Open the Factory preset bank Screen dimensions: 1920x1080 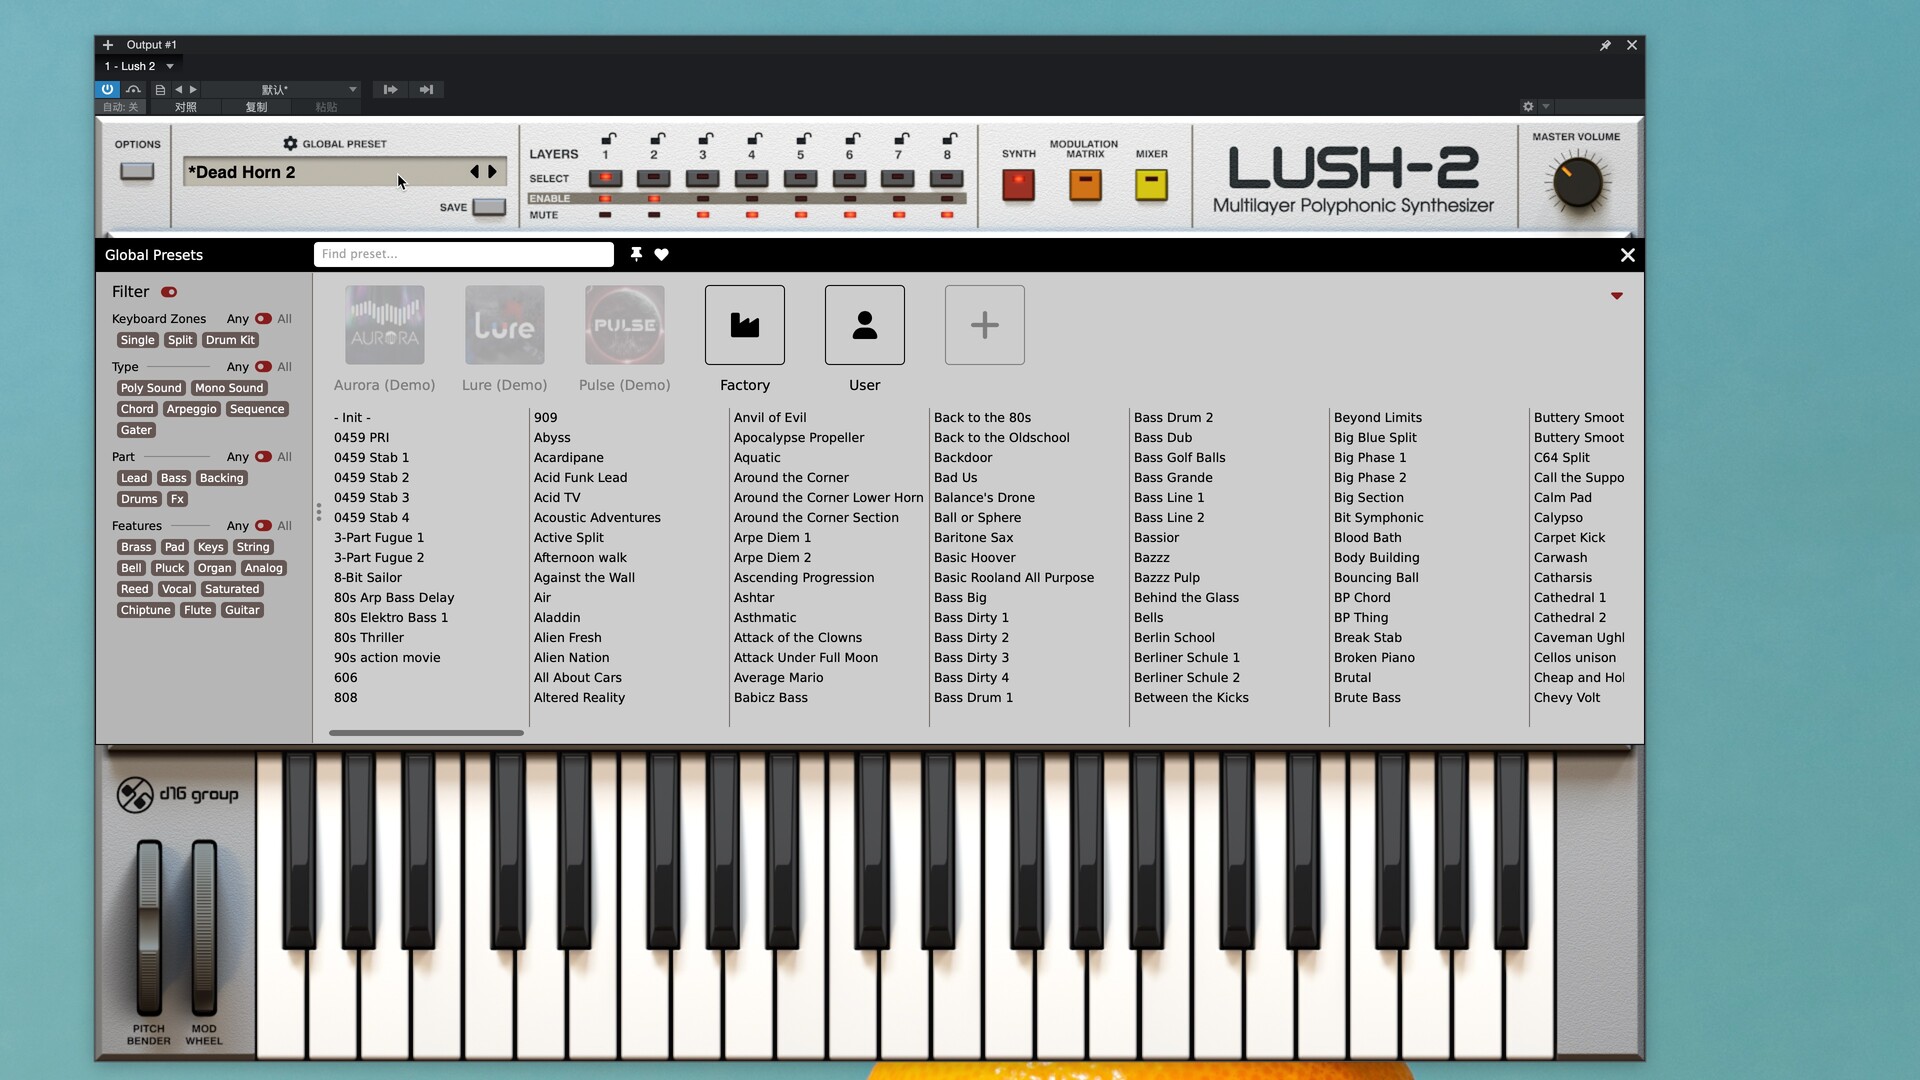coord(745,325)
